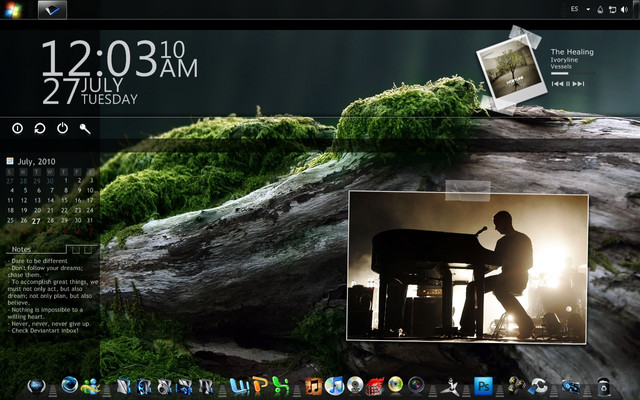This screenshot has height=400, width=640.
Task: Click the Dare to be different note
Action: [38, 261]
